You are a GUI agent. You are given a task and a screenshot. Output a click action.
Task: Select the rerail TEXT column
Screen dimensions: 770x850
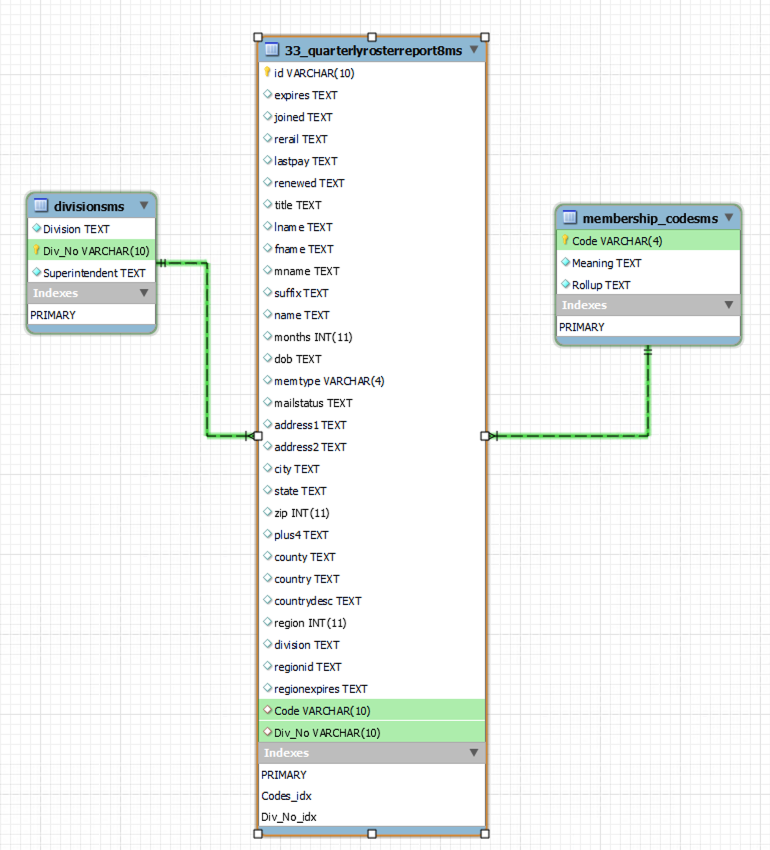373,139
